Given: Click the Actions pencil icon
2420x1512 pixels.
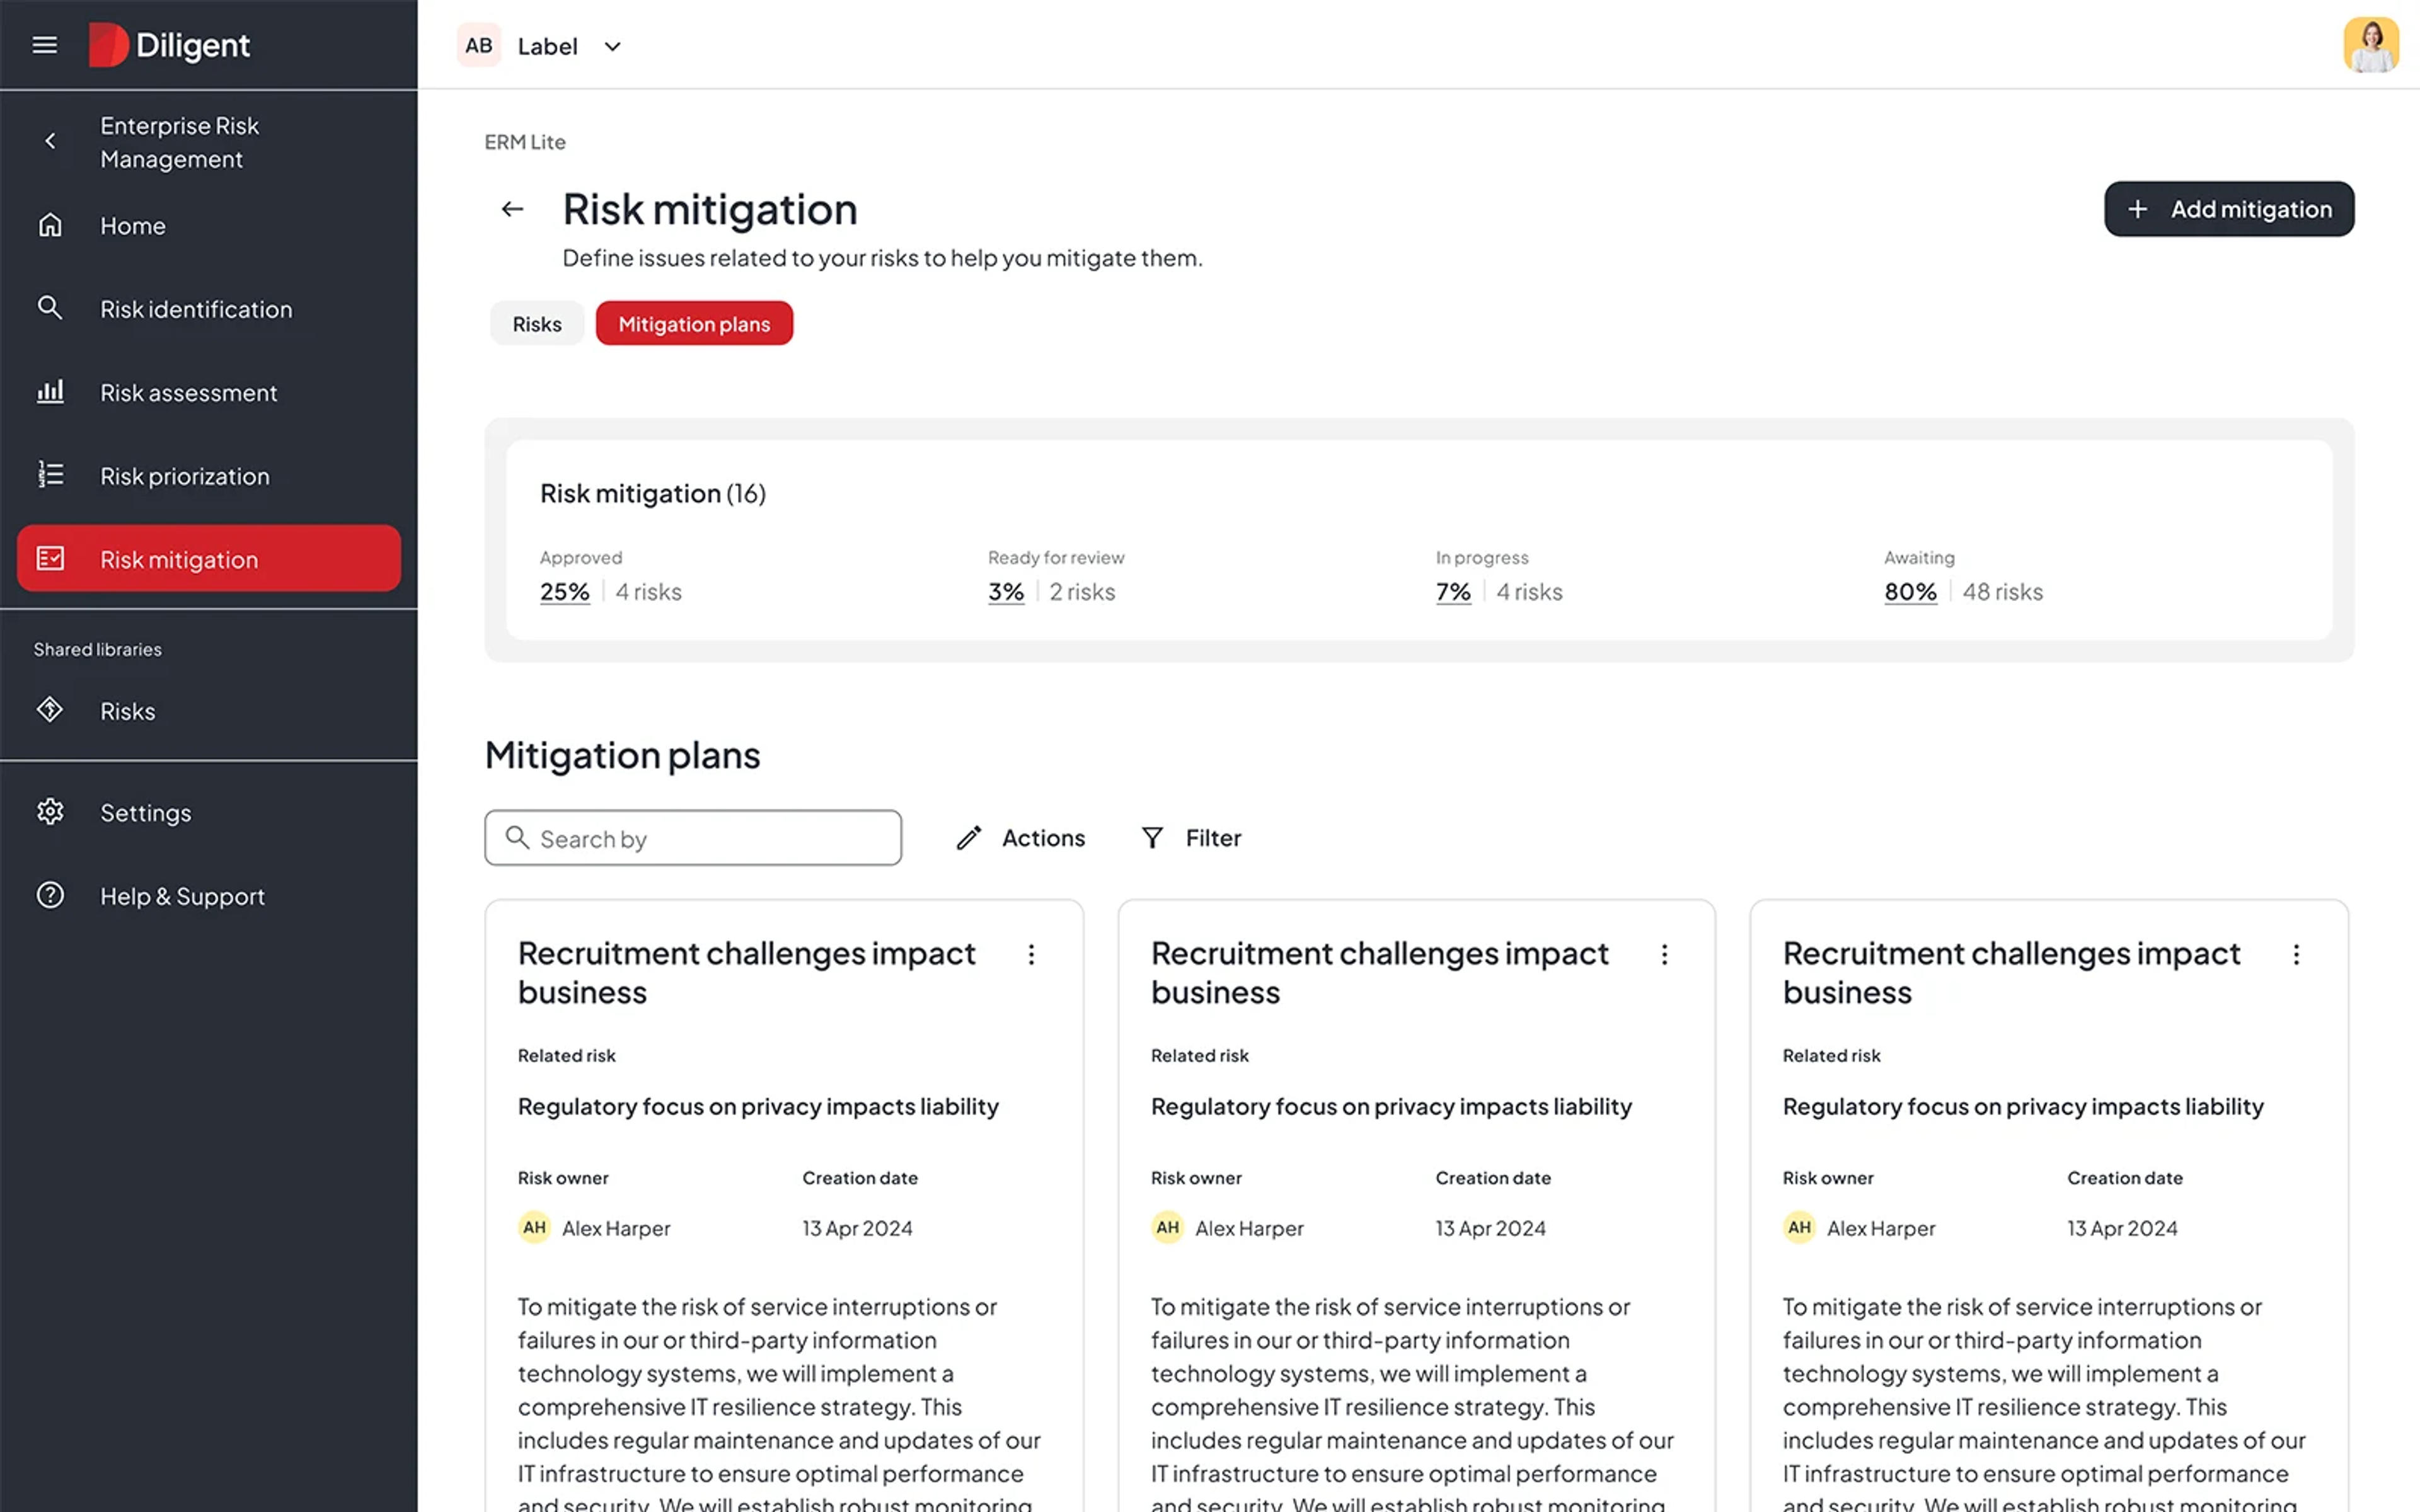Looking at the screenshot, I should pos(969,838).
